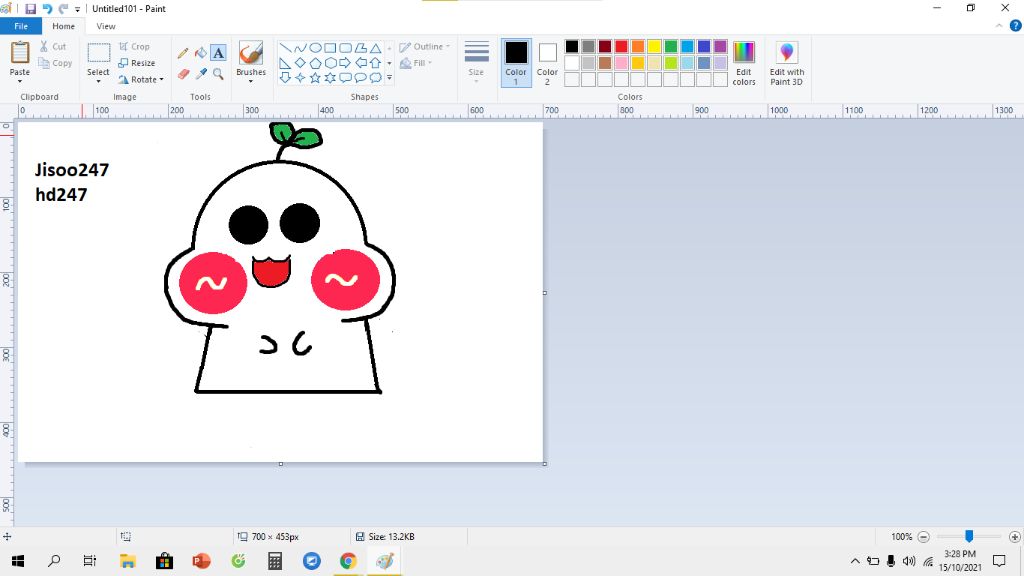Switch to the View tab
The width and height of the screenshot is (1024, 576).
click(x=105, y=26)
